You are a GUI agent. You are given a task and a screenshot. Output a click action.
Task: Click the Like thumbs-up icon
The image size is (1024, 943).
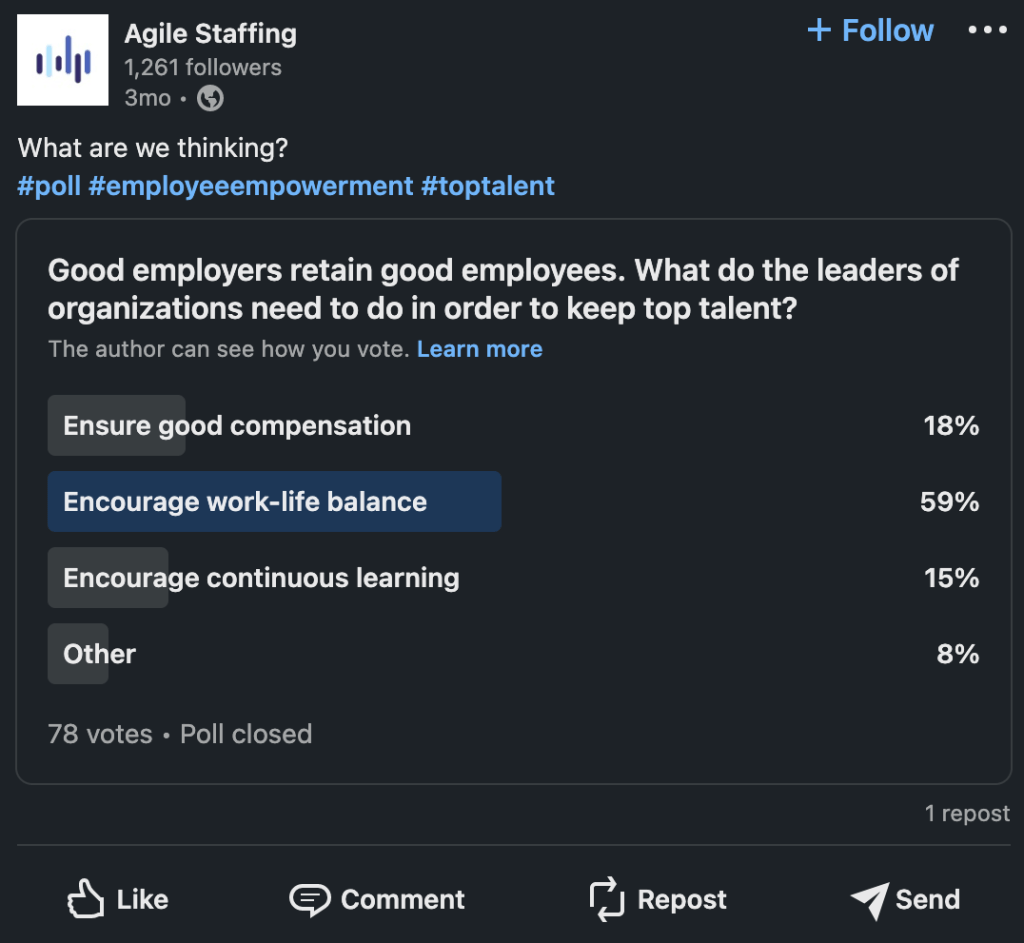click(x=87, y=899)
